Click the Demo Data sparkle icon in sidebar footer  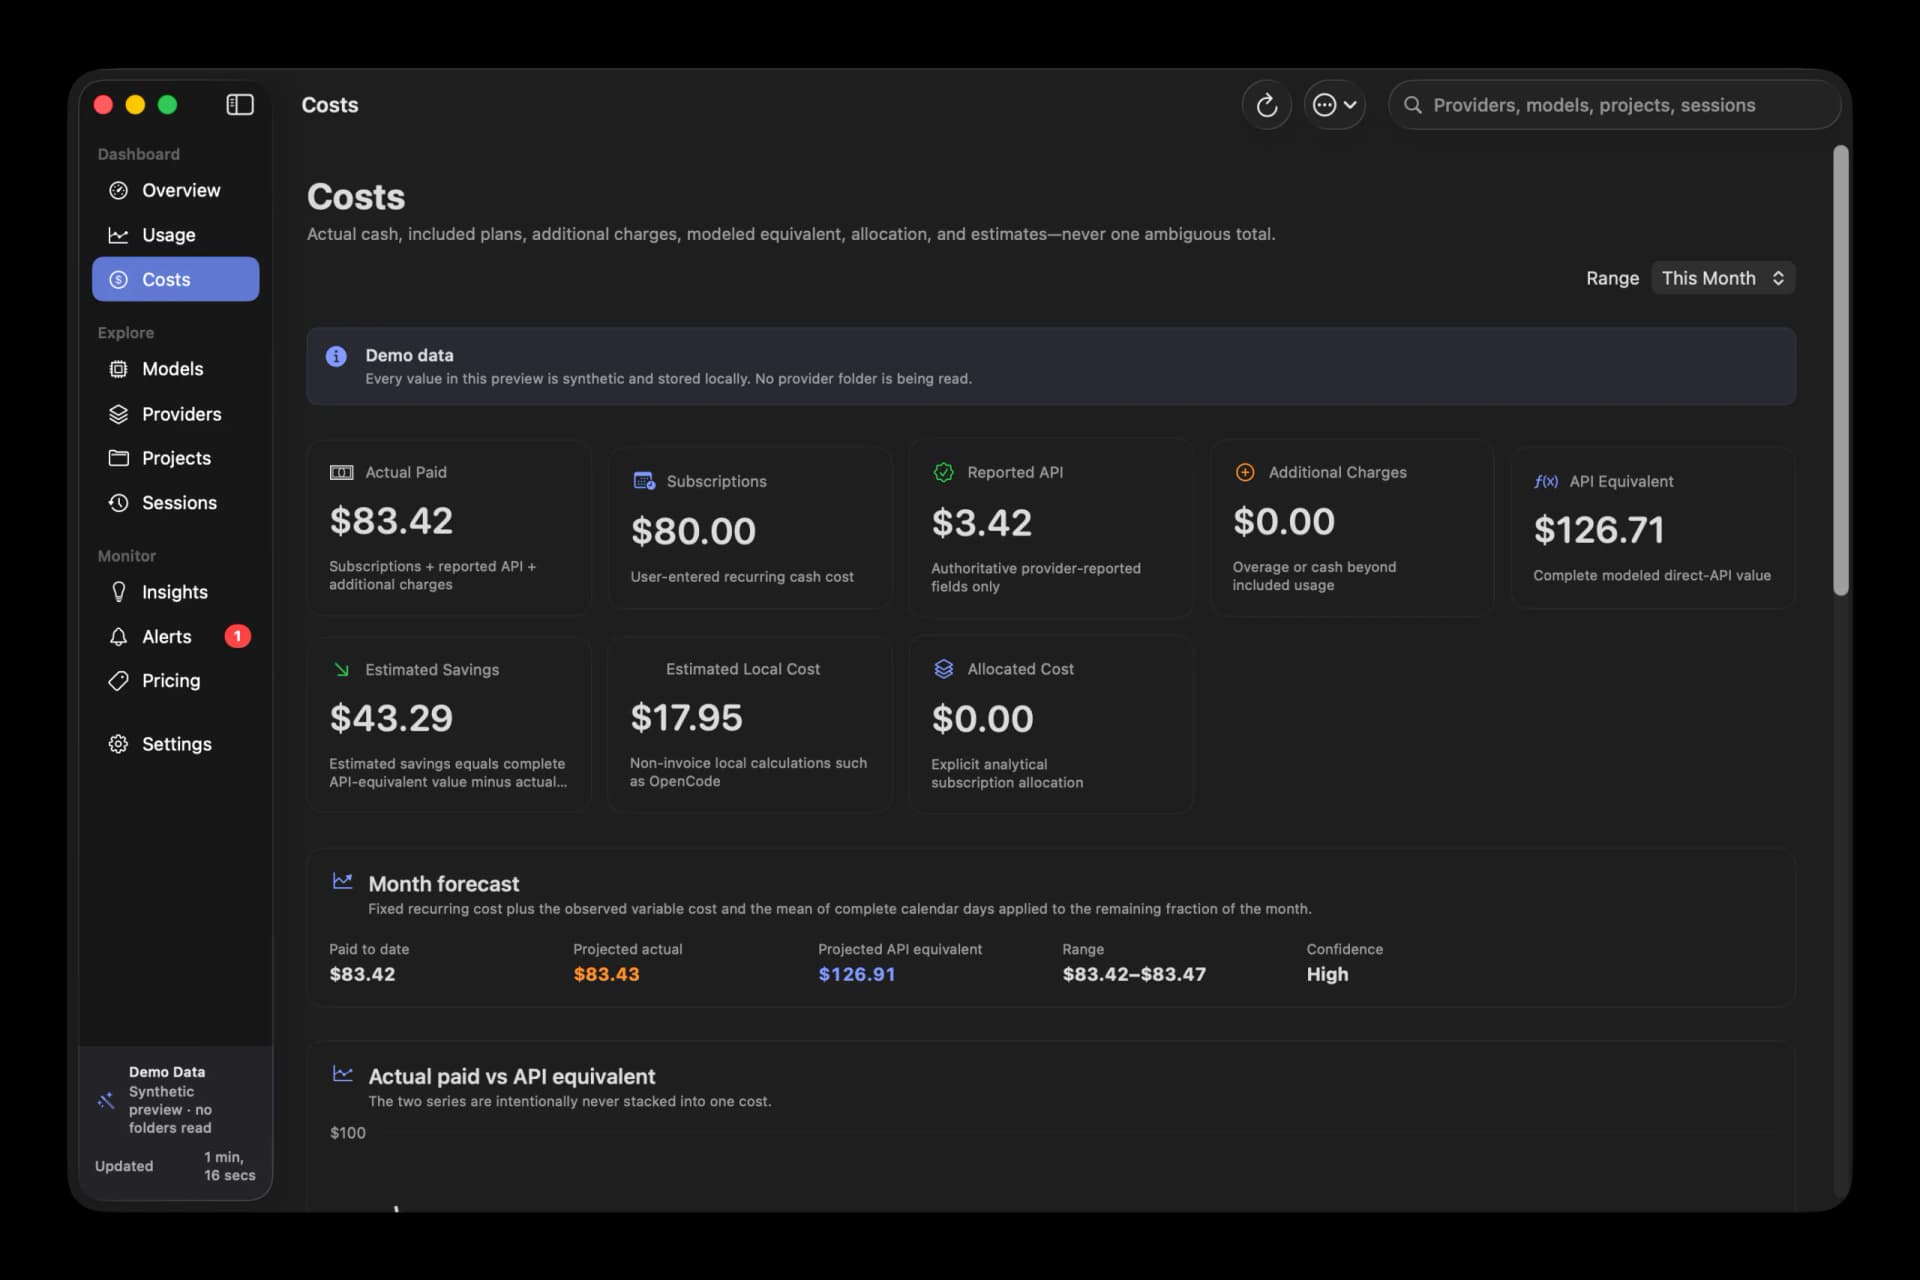click(x=105, y=1100)
